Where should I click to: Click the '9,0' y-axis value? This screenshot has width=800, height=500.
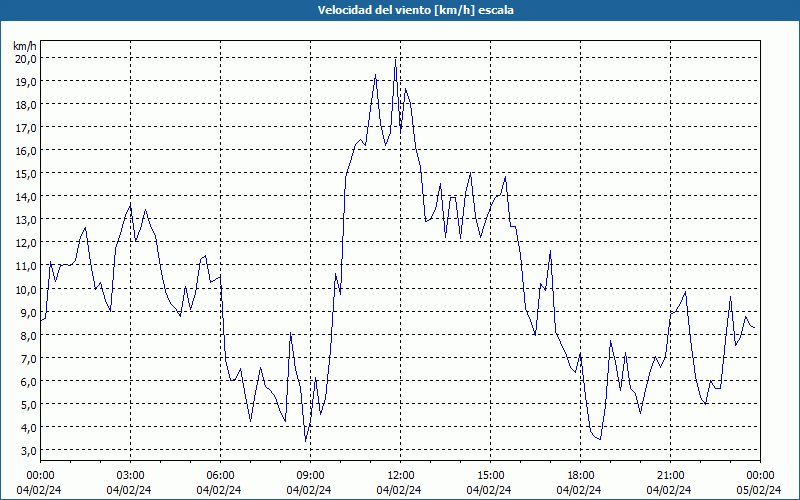click(x=28, y=312)
